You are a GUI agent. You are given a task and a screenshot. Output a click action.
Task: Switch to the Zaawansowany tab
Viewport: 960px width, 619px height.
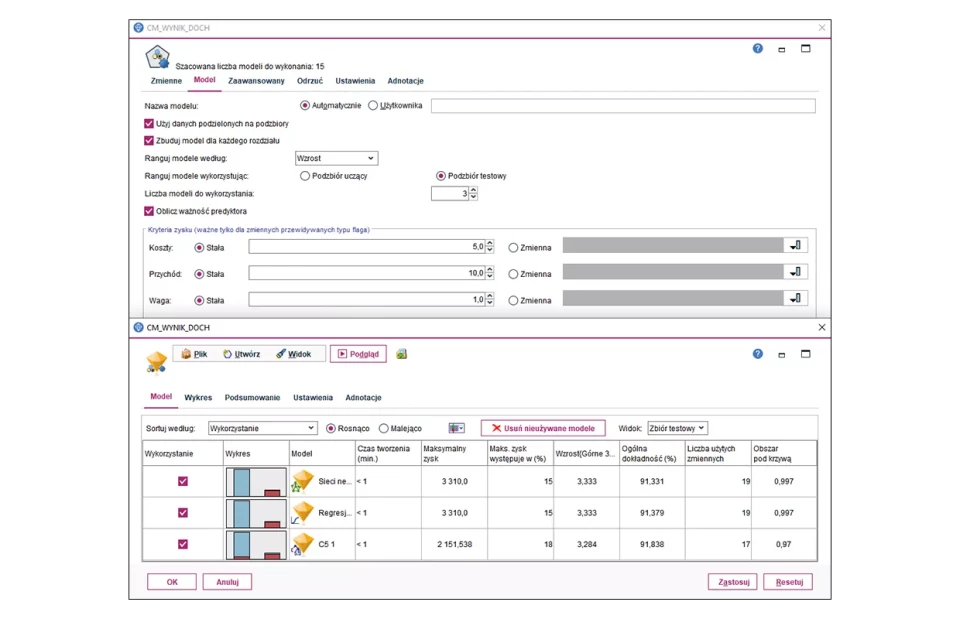pos(256,81)
